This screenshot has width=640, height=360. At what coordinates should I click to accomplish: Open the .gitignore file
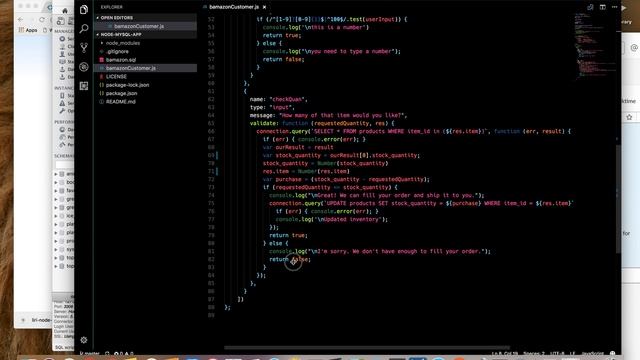117,51
